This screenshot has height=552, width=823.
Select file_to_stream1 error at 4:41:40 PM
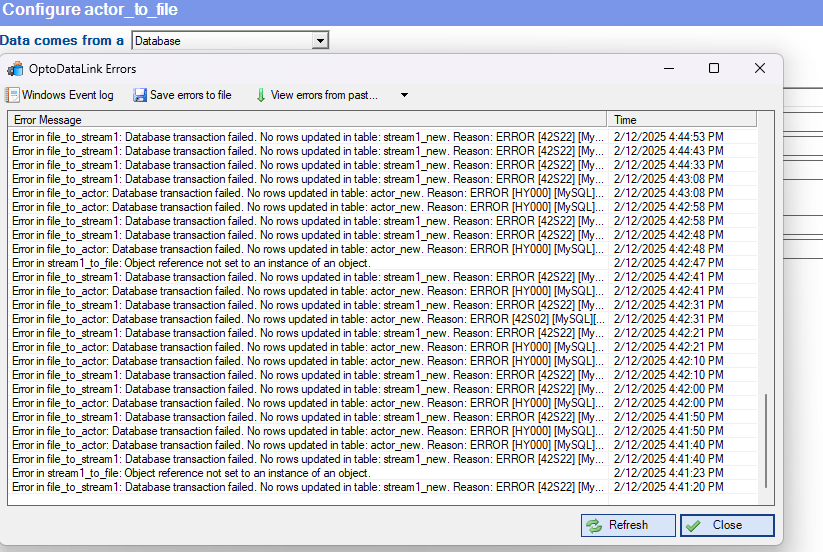(x=383, y=459)
